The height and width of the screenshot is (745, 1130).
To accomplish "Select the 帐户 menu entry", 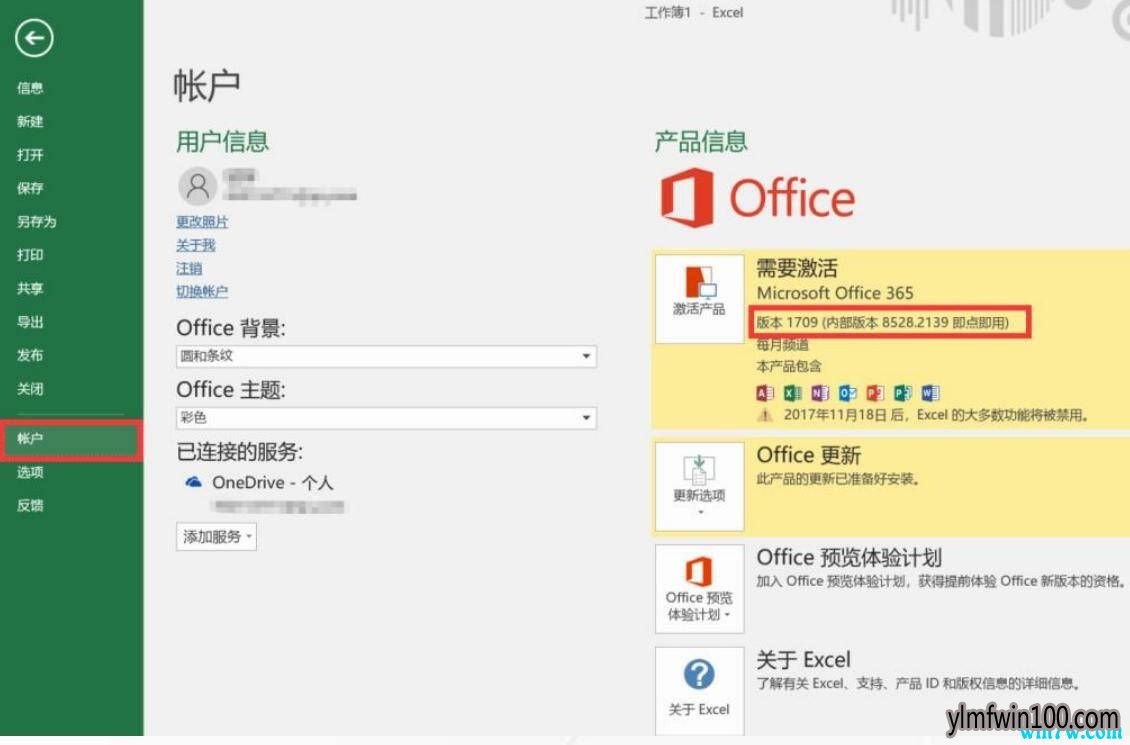I will tap(71, 439).
